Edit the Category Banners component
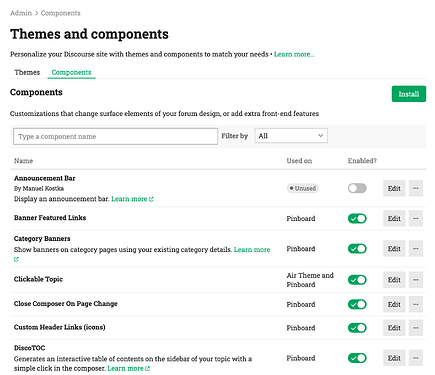435x375 pixels. pos(394,249)
